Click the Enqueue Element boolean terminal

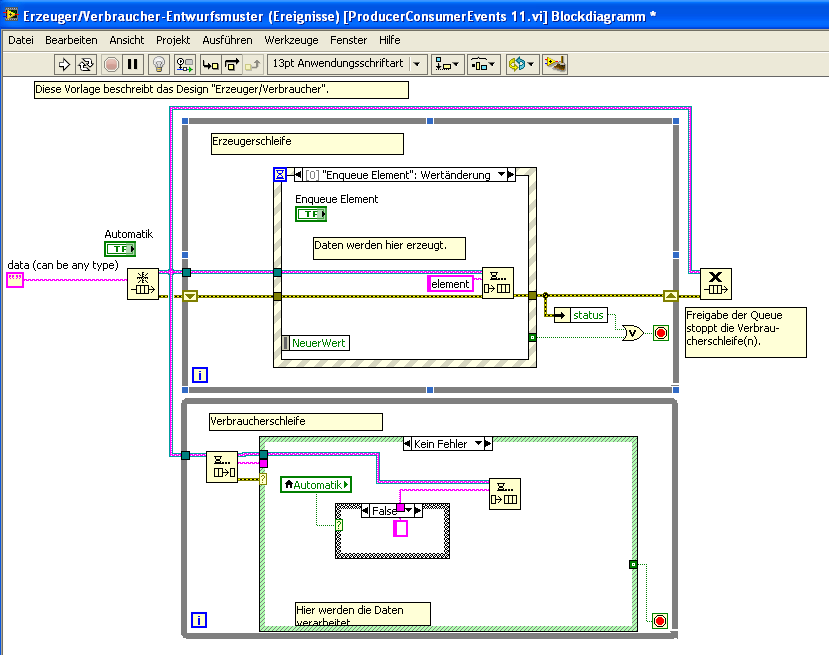311,214
